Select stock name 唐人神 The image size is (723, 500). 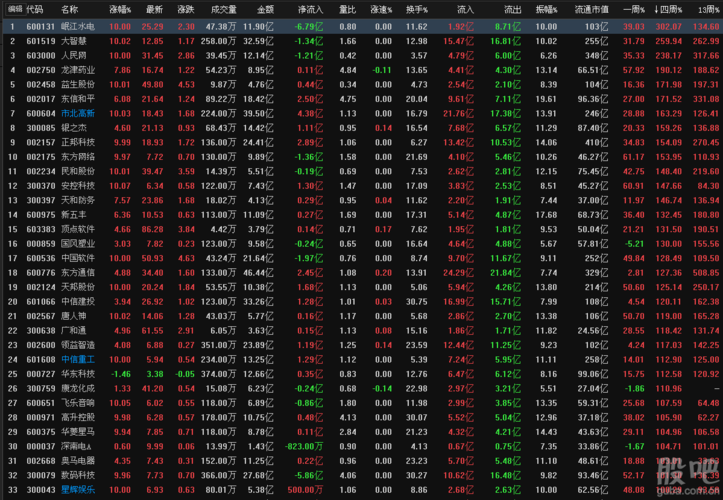point(74,316)
